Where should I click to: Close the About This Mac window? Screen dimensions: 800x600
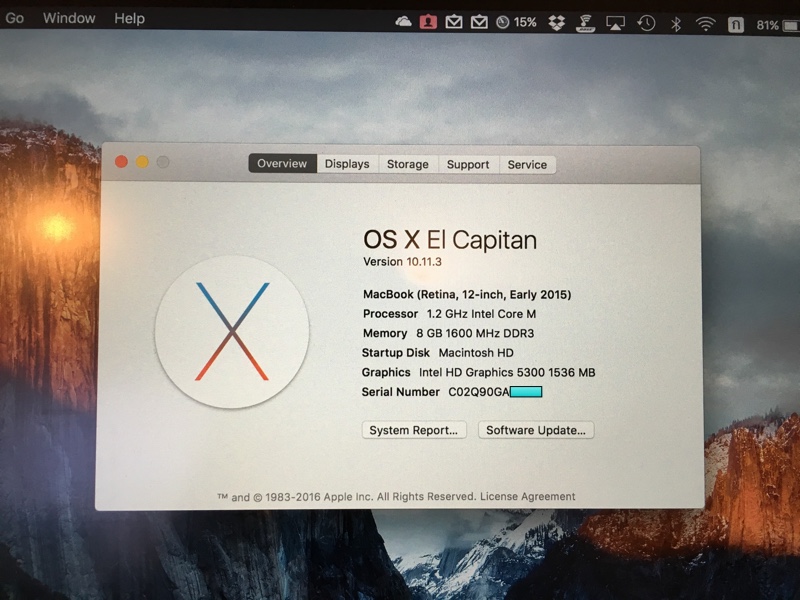[x=121, y=162]
